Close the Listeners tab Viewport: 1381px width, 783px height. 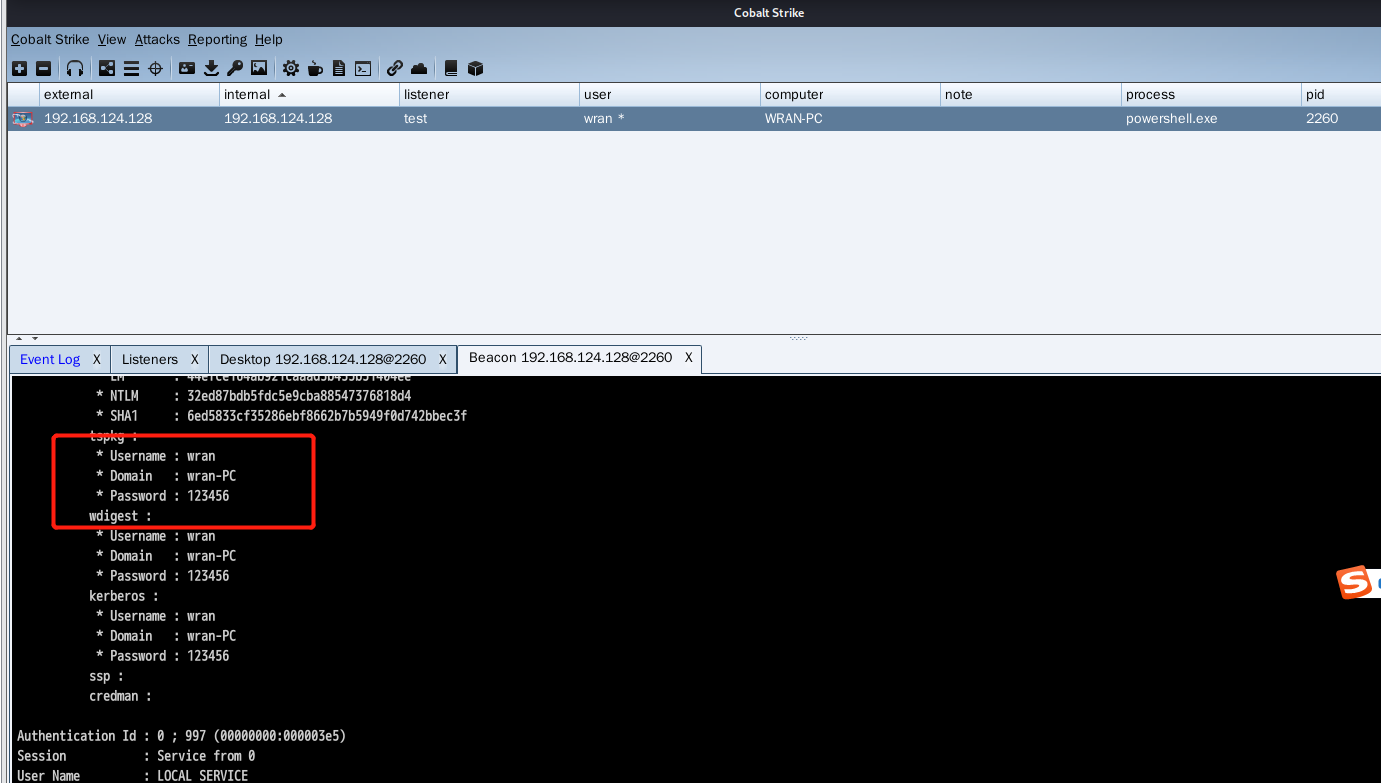point(194,359)
